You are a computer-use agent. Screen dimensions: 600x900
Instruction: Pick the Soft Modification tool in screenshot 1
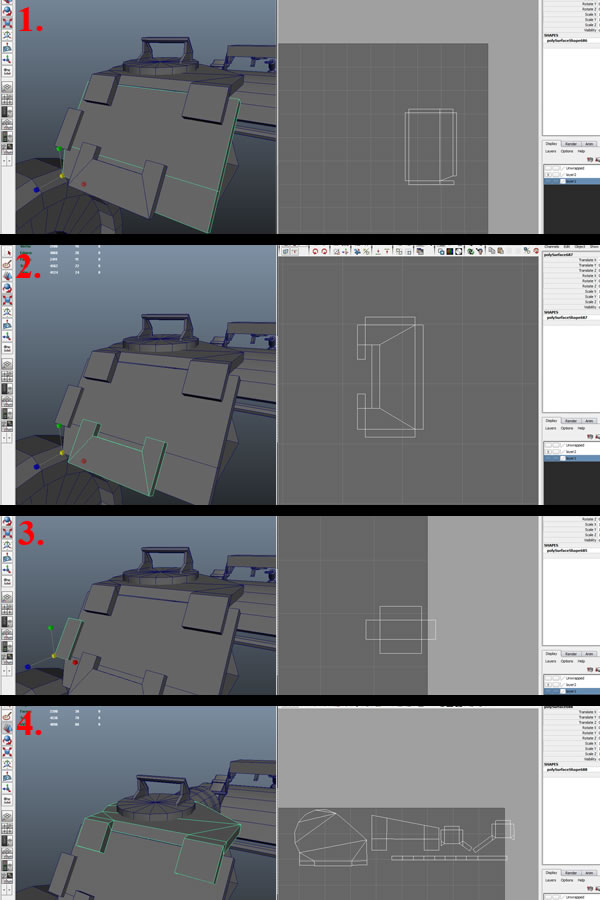(9, 48)
